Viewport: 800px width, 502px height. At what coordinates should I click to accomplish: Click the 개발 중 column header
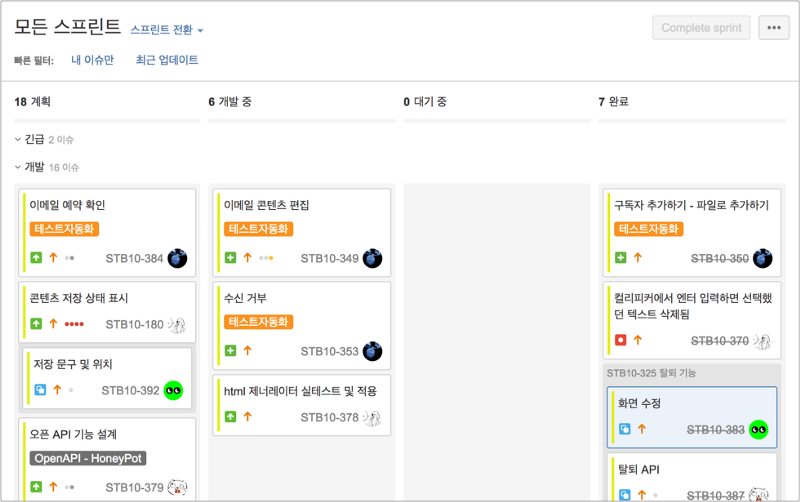point(234,101)
